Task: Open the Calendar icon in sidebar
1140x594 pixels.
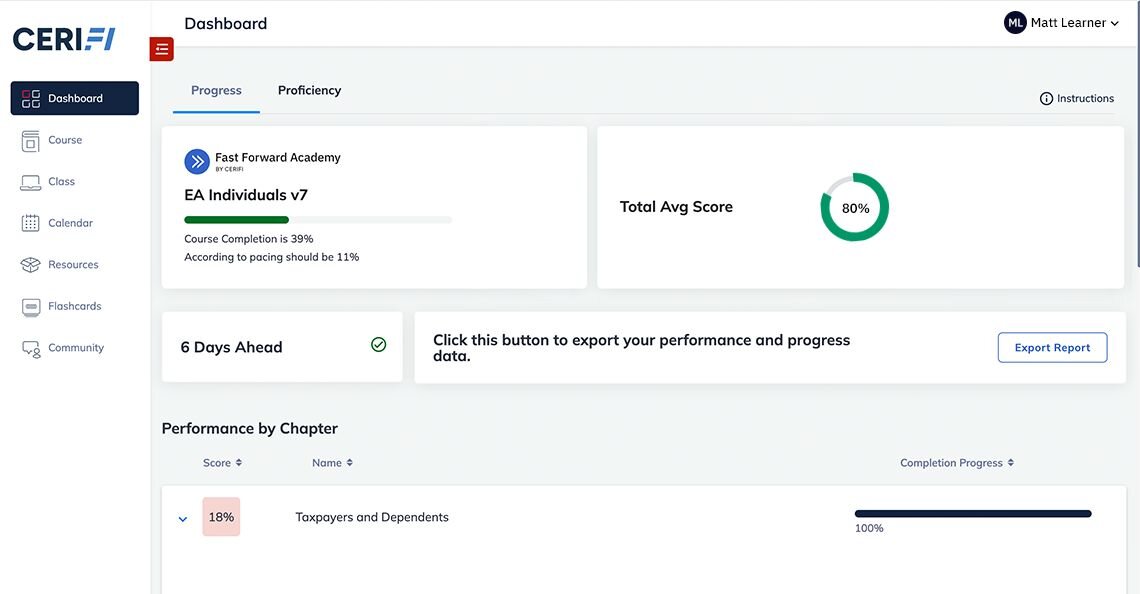Action: tap(31, 224)
